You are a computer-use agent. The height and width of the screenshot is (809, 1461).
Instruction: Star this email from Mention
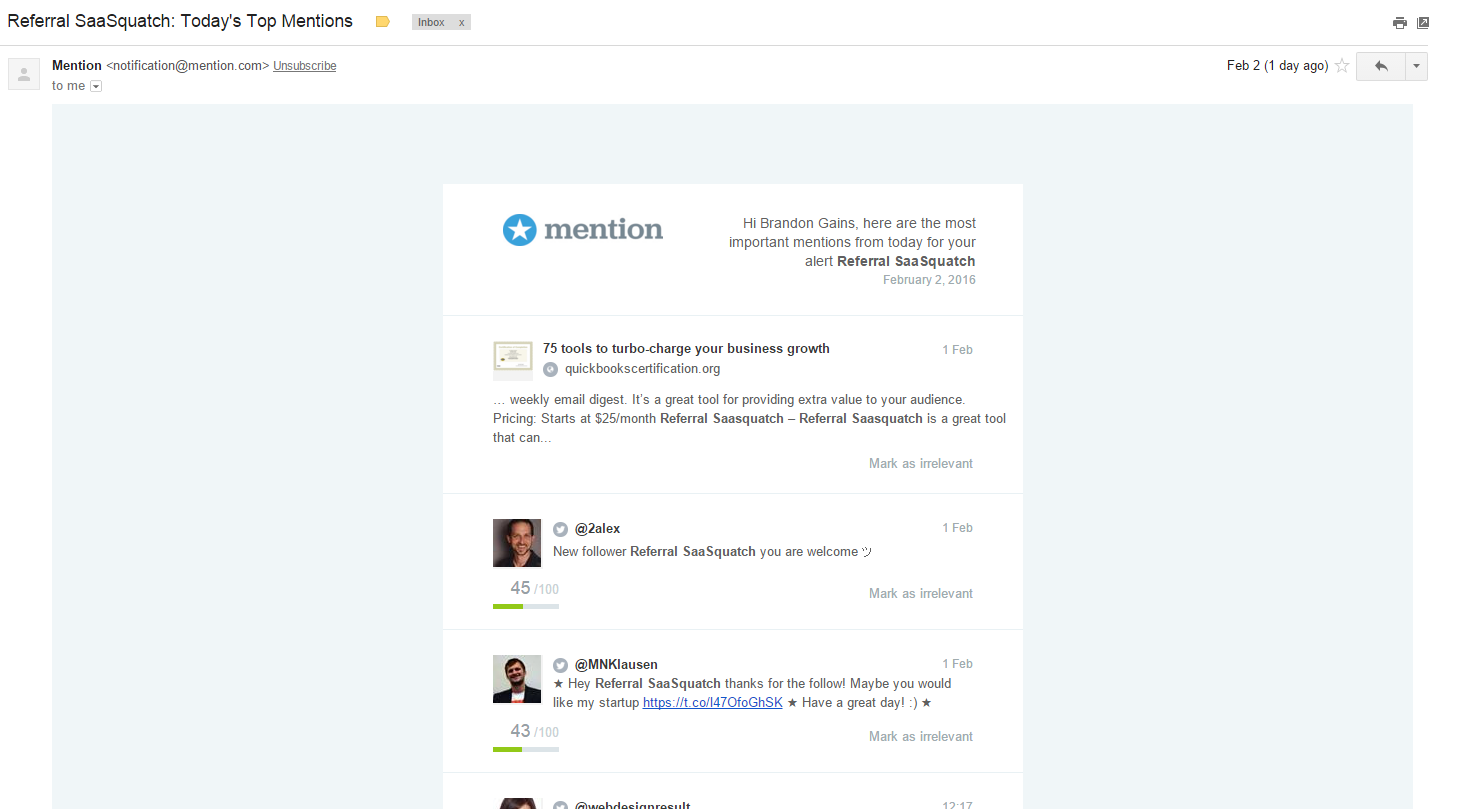1342,66
